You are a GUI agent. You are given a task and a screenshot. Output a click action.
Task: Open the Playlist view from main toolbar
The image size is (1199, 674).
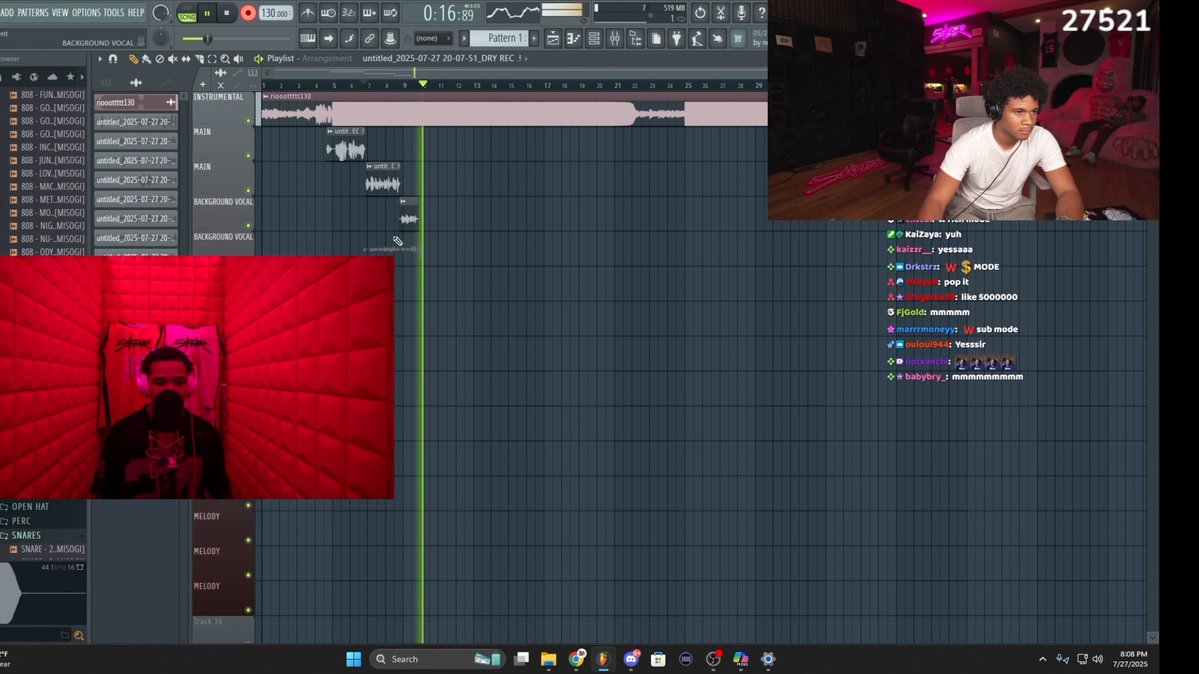click(x=553, y=38)
